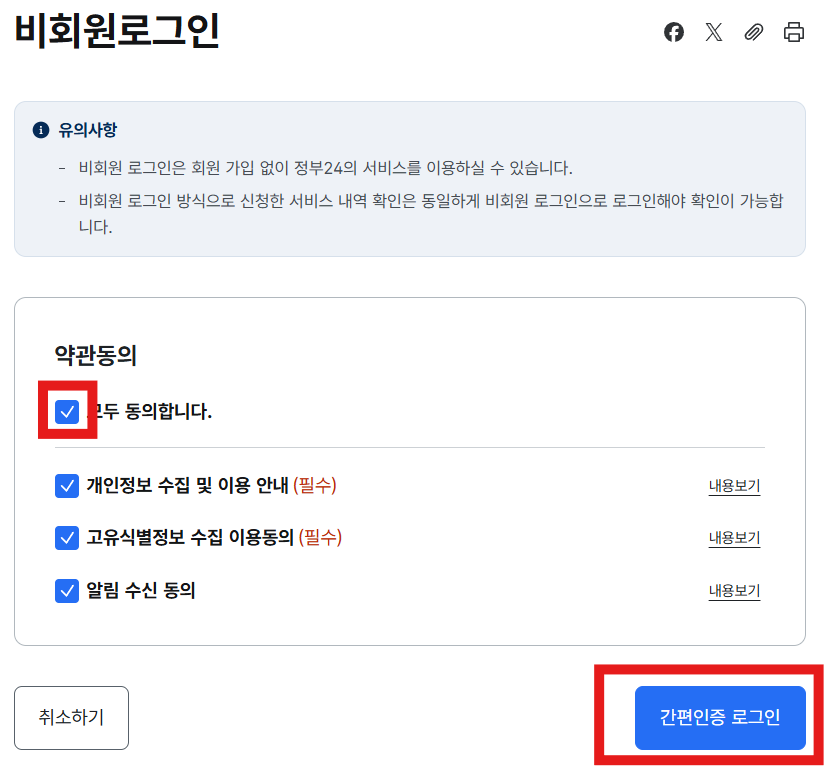Viewport: 826px width, 766px height.
Task: Print page using printer icon
Action: pos(794,32)
